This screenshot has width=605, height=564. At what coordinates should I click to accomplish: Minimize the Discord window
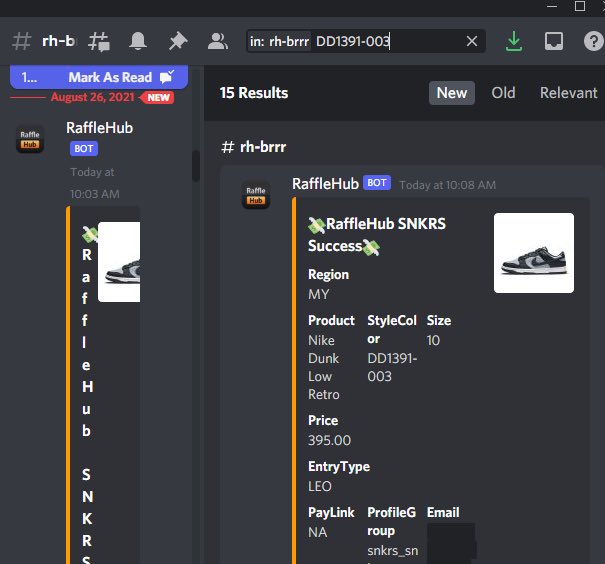click(x=552, y=6)
